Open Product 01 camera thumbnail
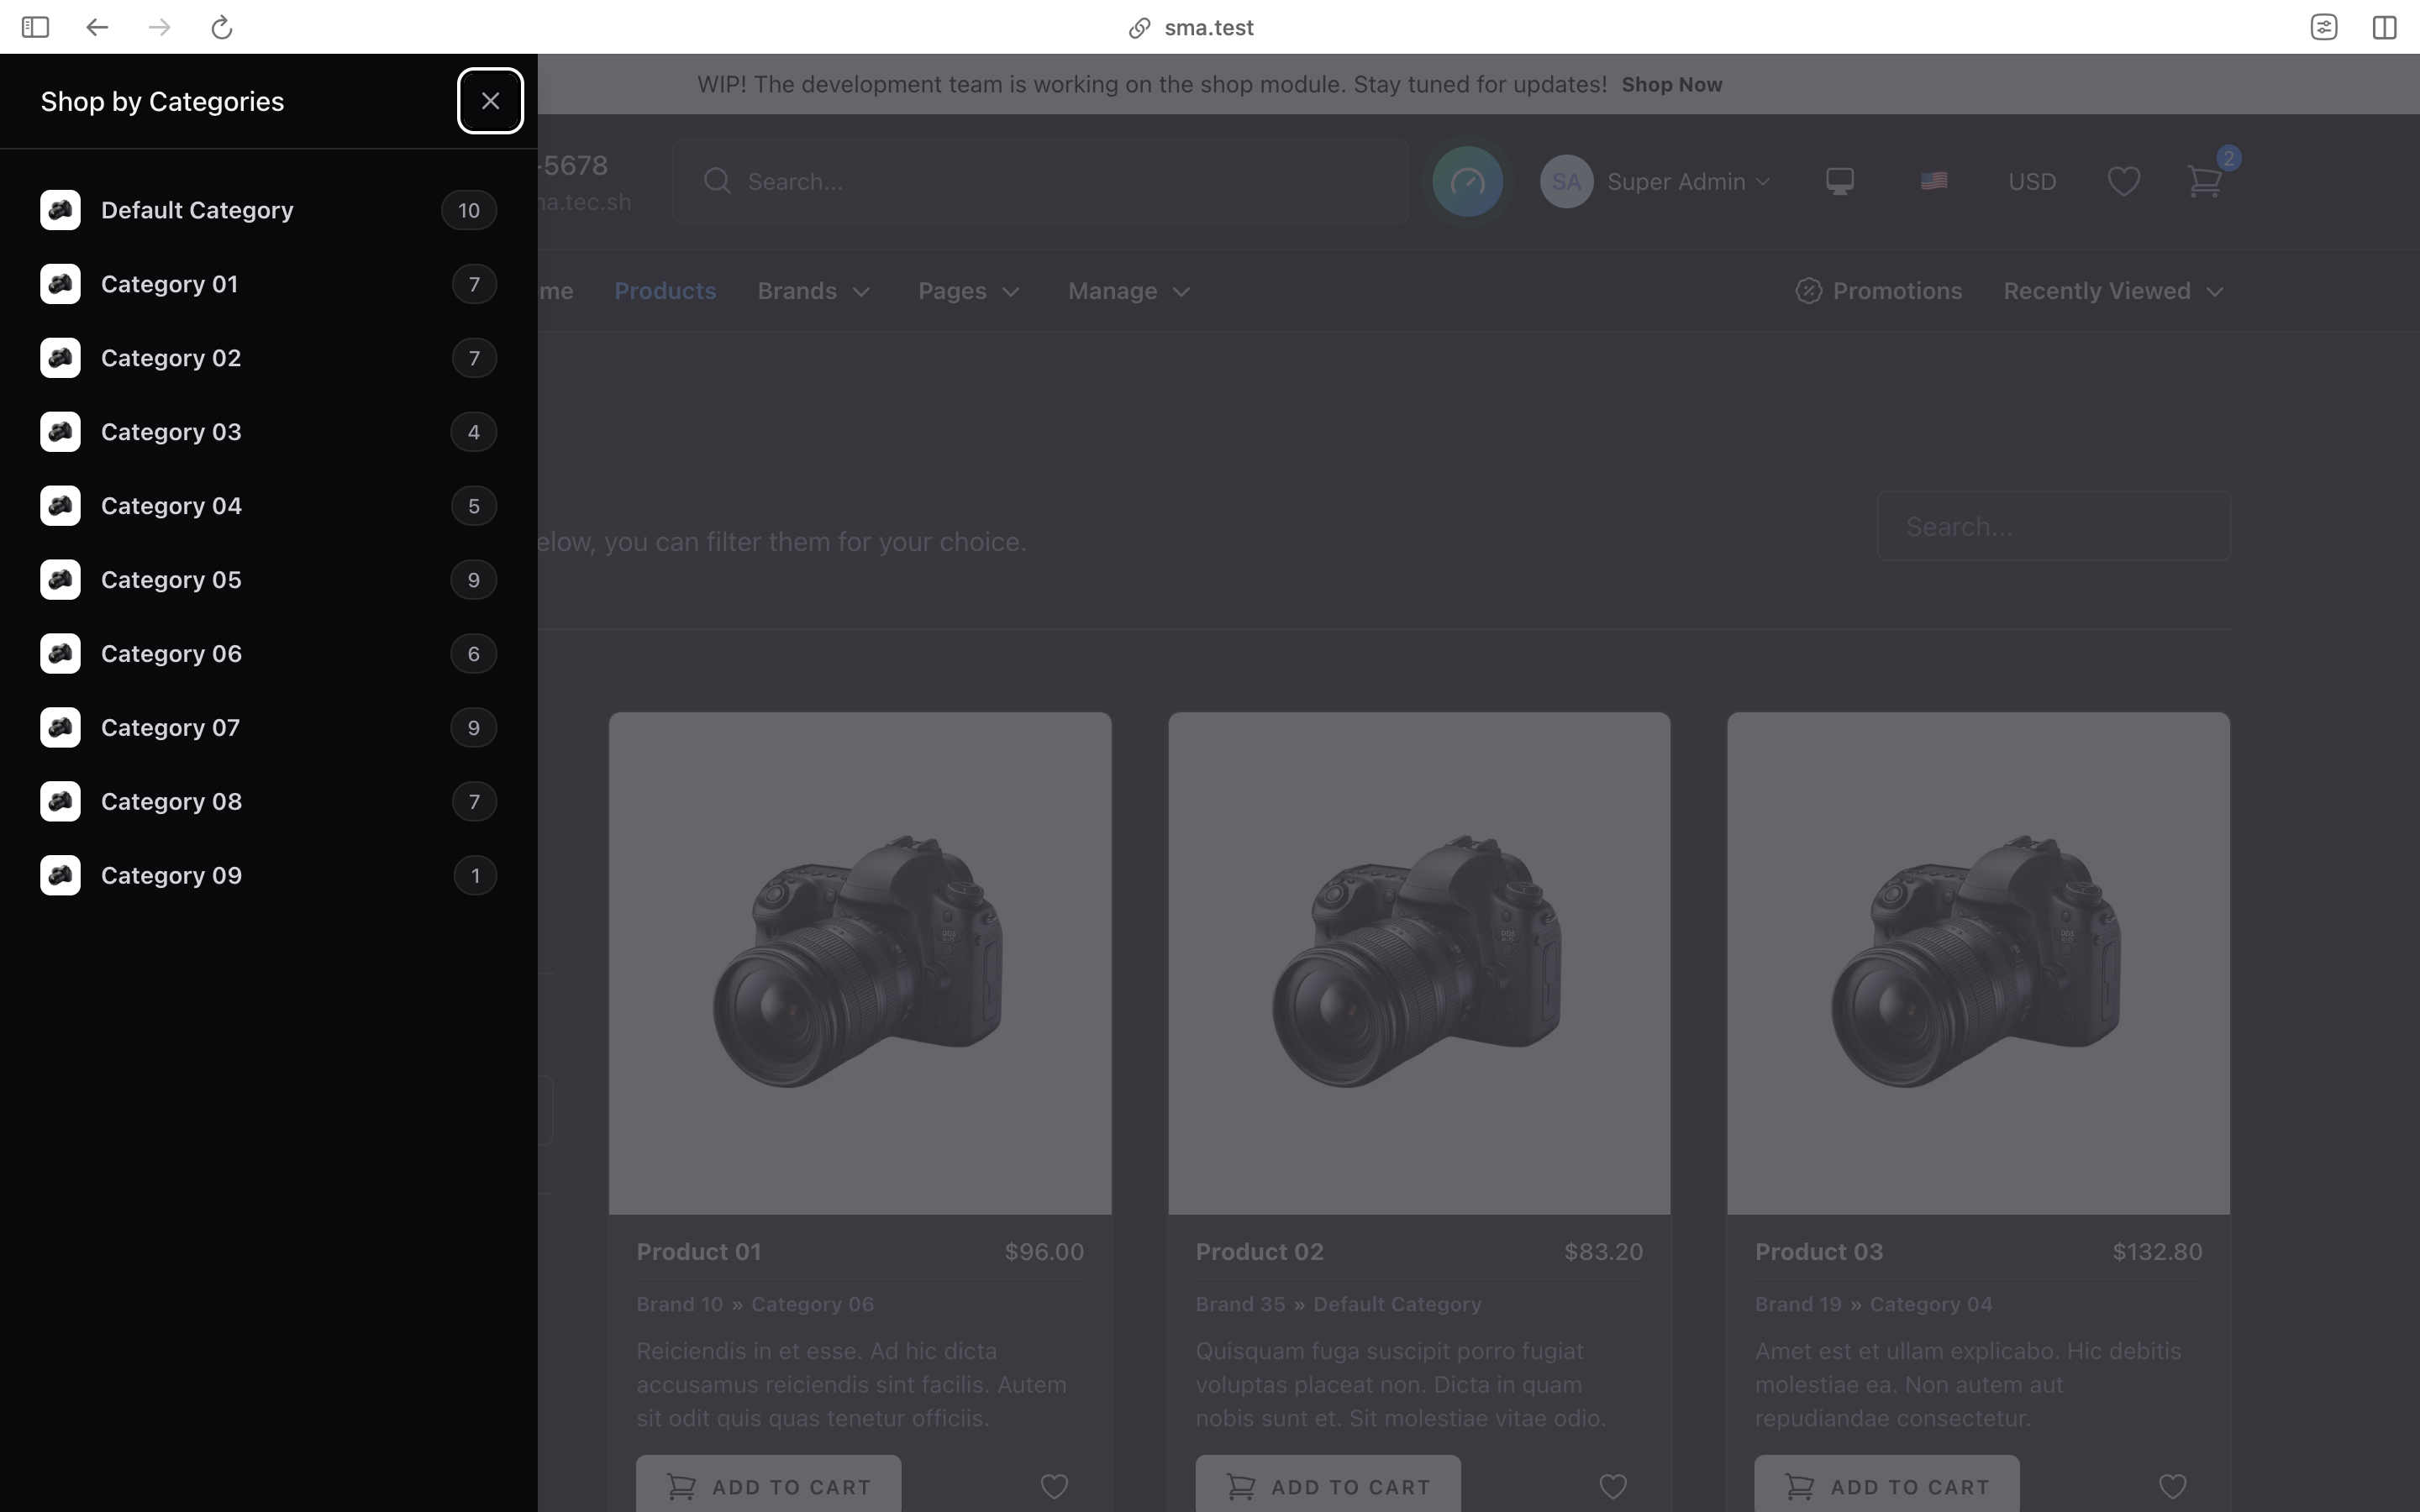Viewport: 2420px width, 1512px height. tap(860, 963)
